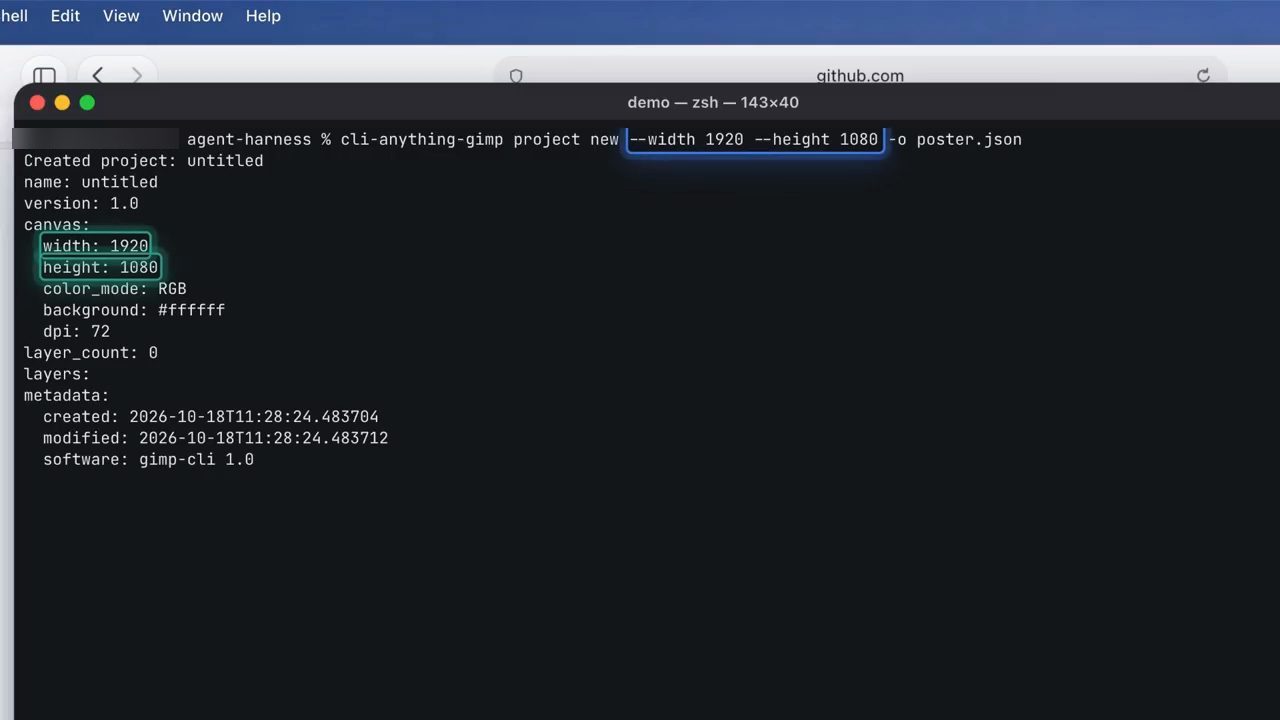Screen dimensions: 1280x720
Task: Go back in the browser window
Action: (x=98, y=76)
